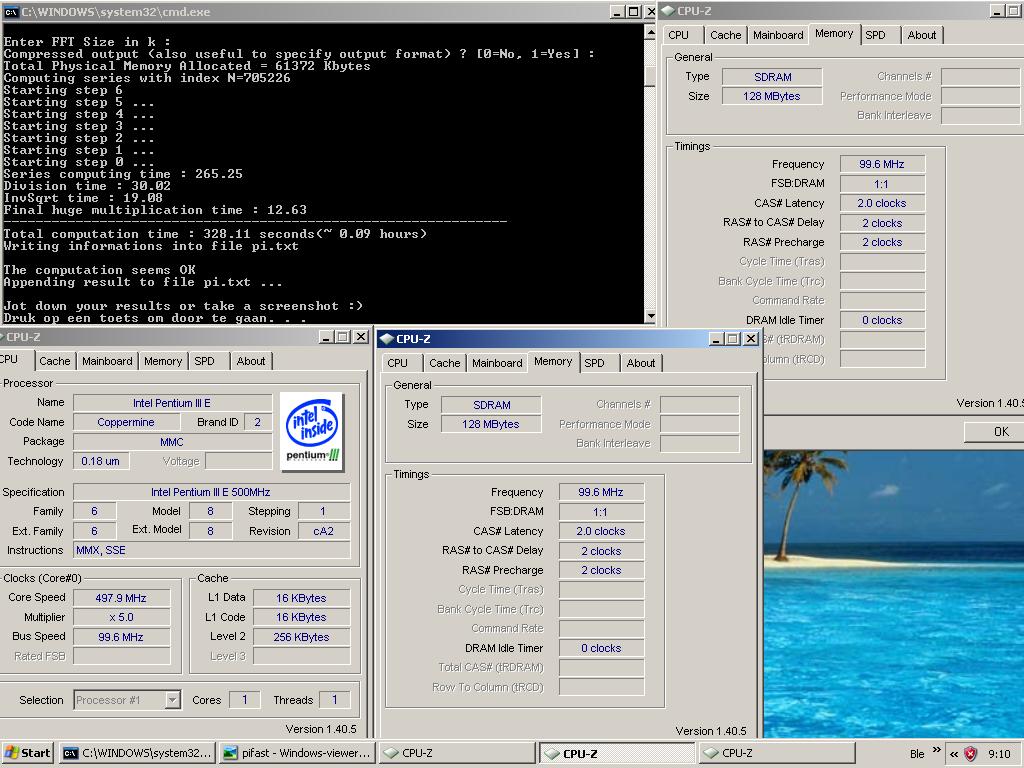Open Cache tab in front CPU-Z window
Image resolution: width=1024 pixels, height=768 pixels.
444,363
